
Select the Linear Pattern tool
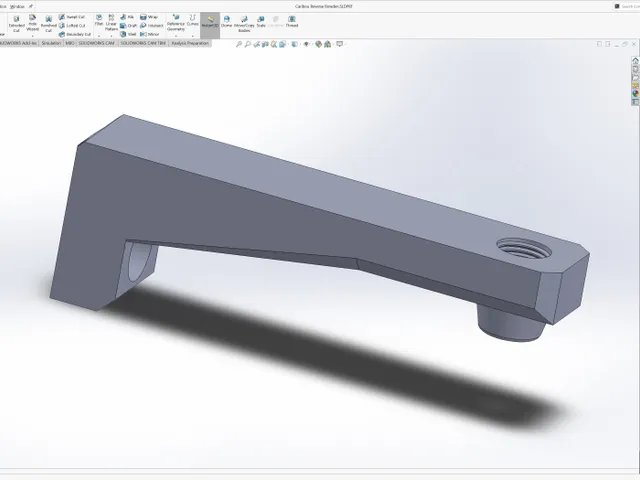[x=111, y=22]
